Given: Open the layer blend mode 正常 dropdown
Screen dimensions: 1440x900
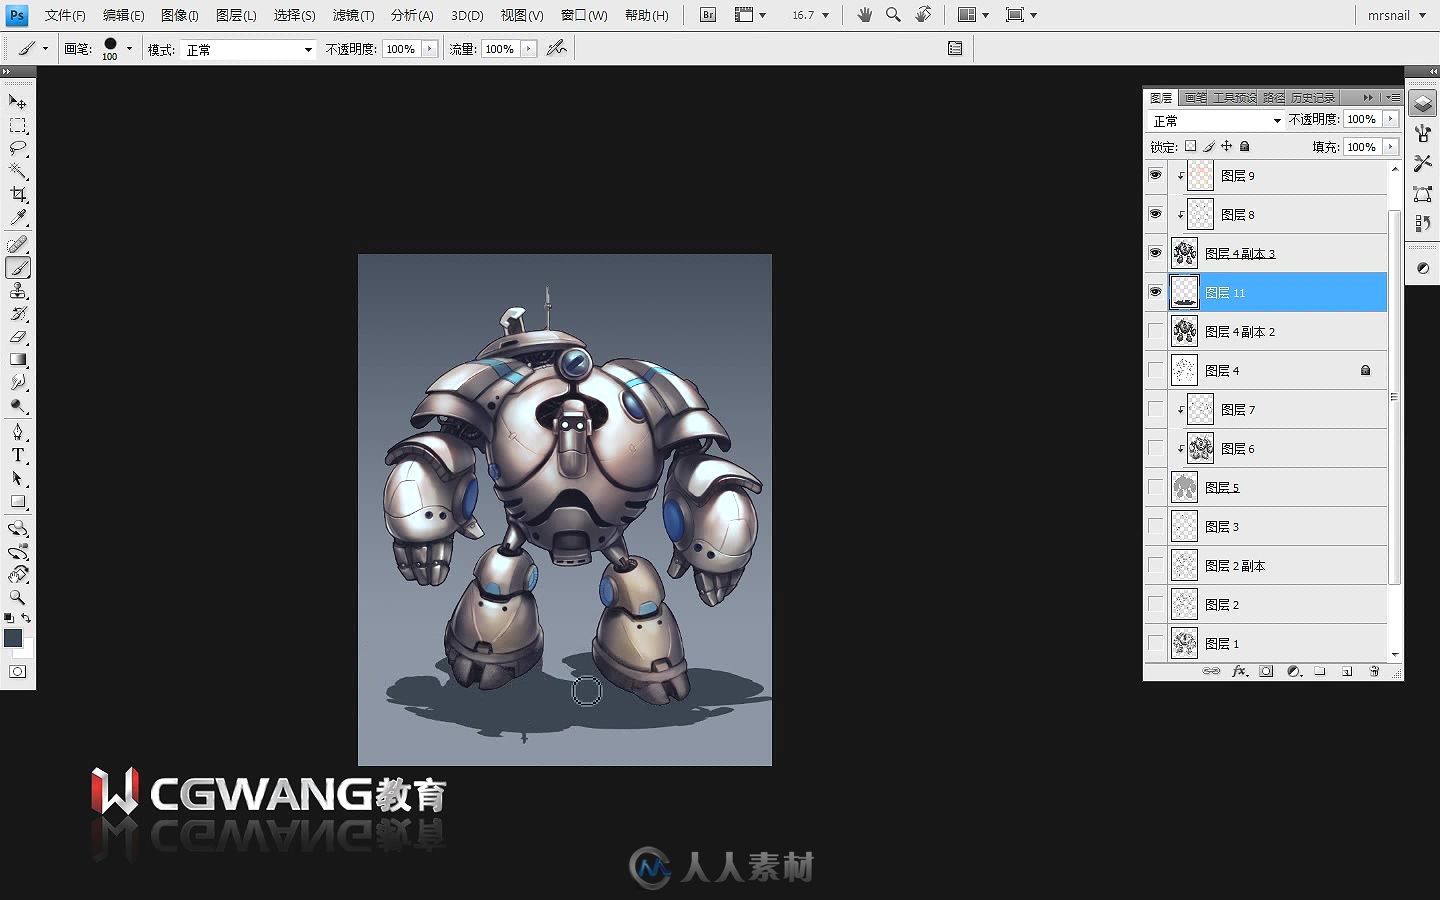Looking at the screenshot, I should pyautogui.click(x=1216, y=120).
